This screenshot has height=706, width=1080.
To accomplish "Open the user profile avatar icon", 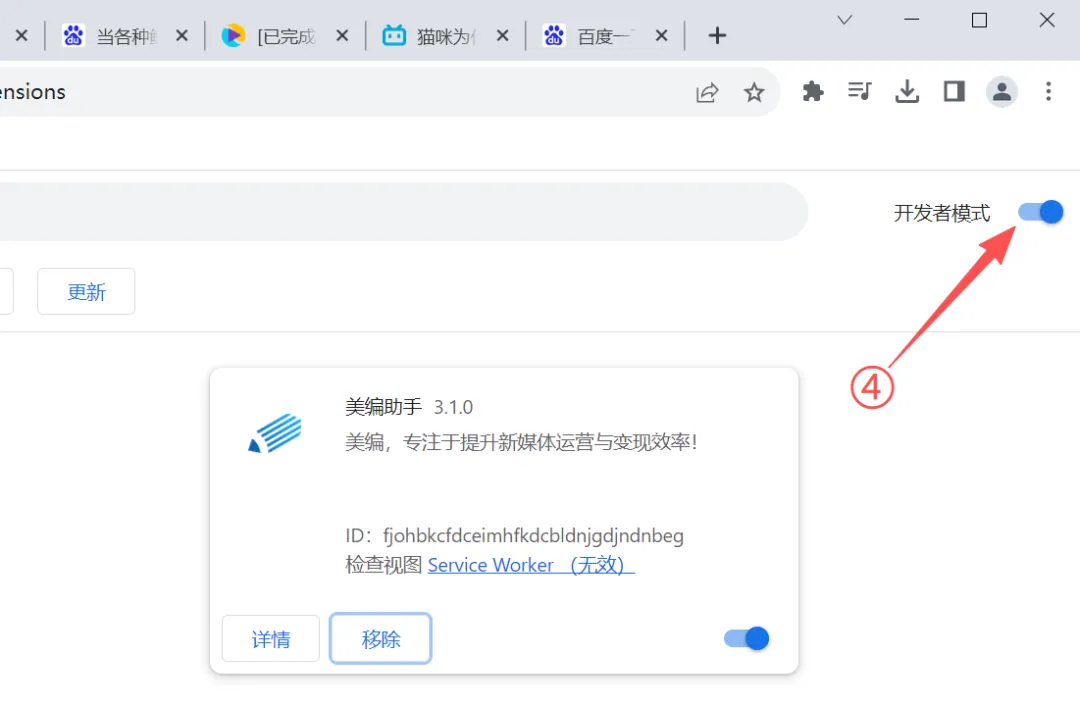I will click(1001, 92).
